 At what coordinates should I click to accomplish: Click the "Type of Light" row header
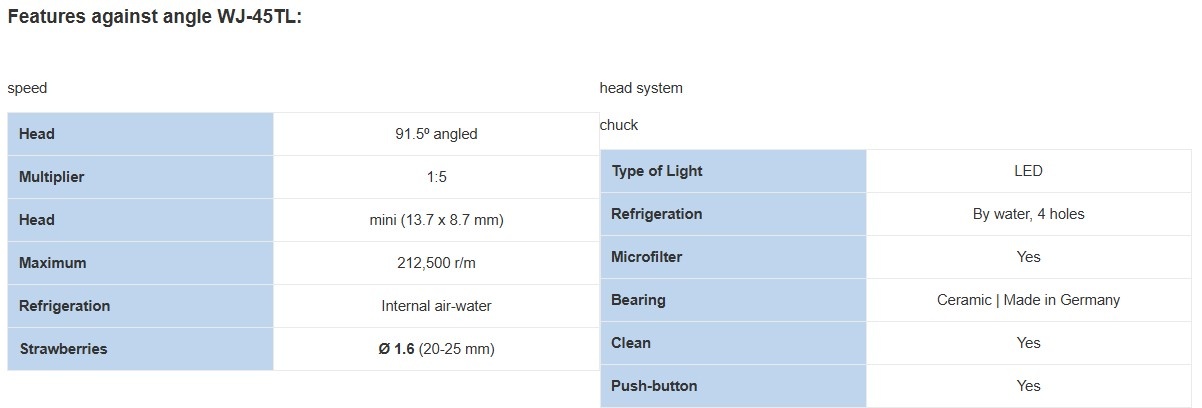[657, 171]
